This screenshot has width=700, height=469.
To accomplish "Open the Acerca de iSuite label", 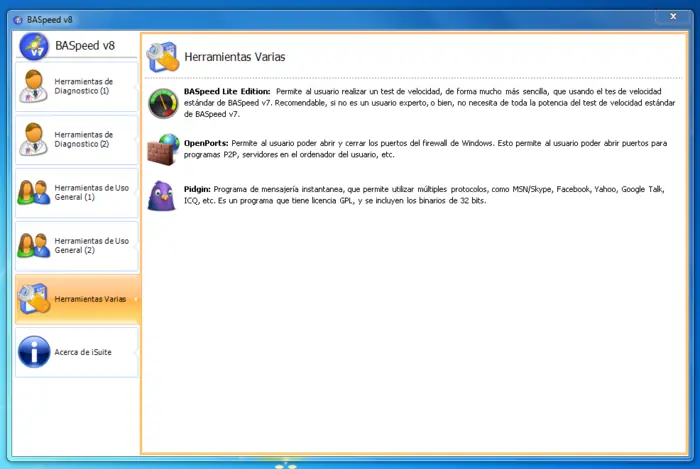I will (83, 352).
